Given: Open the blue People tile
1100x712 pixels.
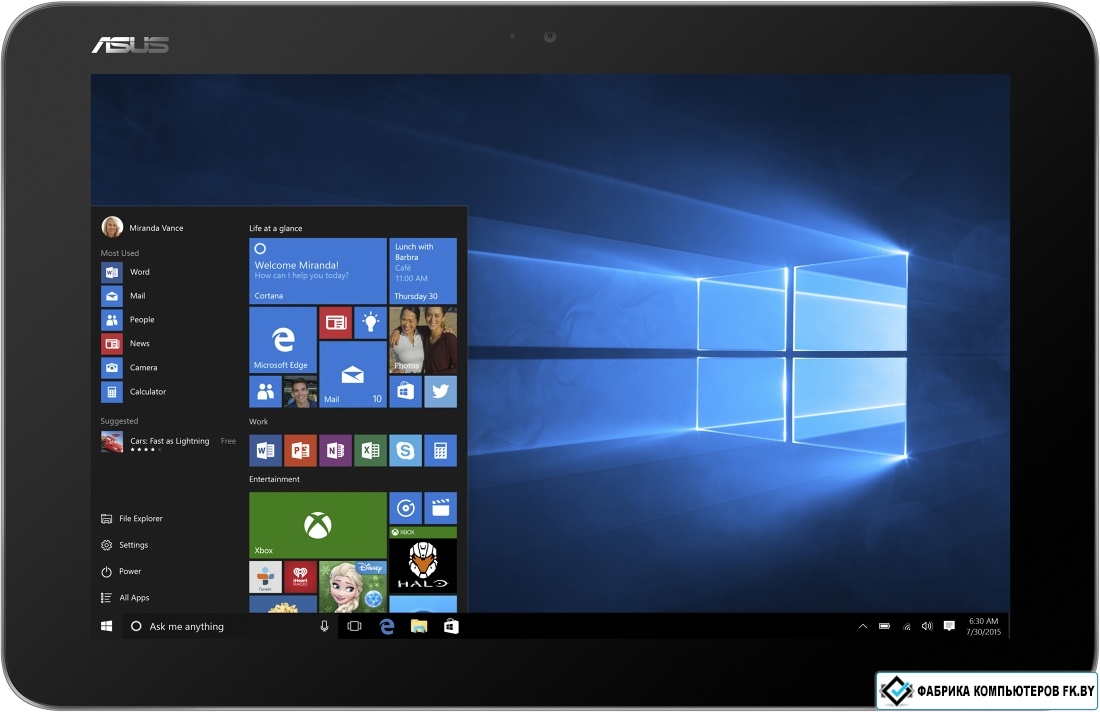Looking at the screenshot, I should 265,391.
